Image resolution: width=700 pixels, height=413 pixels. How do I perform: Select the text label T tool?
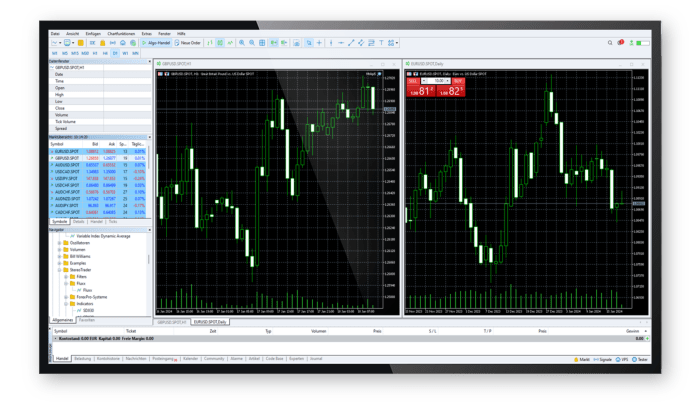click(381, 43)
